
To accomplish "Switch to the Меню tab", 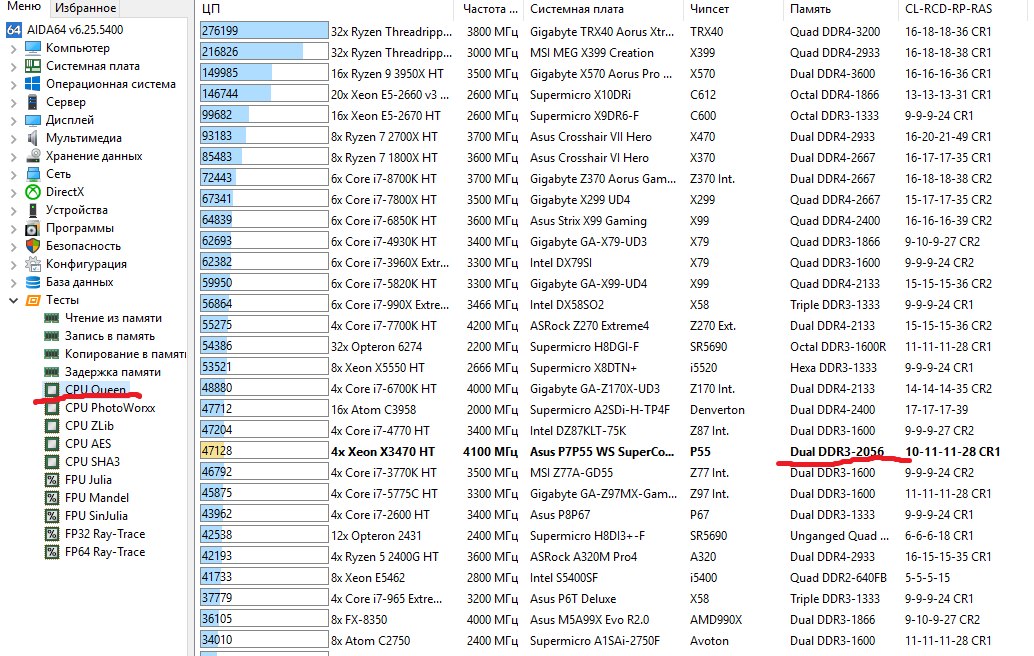I will 23,8.
